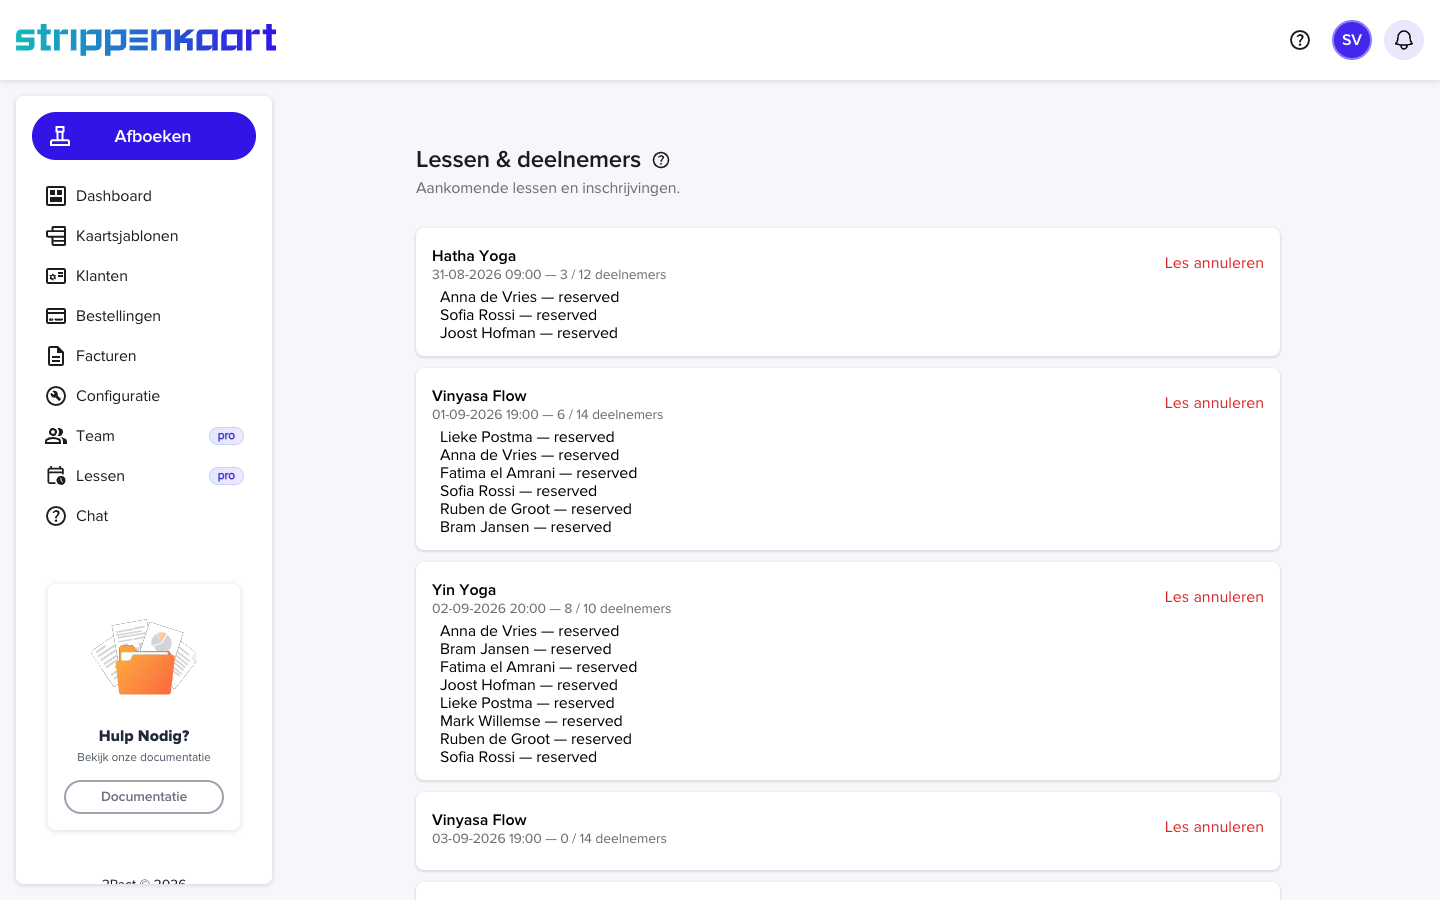Navigate to Bestellingen
1440x900 pixels.
click(144, 316)
